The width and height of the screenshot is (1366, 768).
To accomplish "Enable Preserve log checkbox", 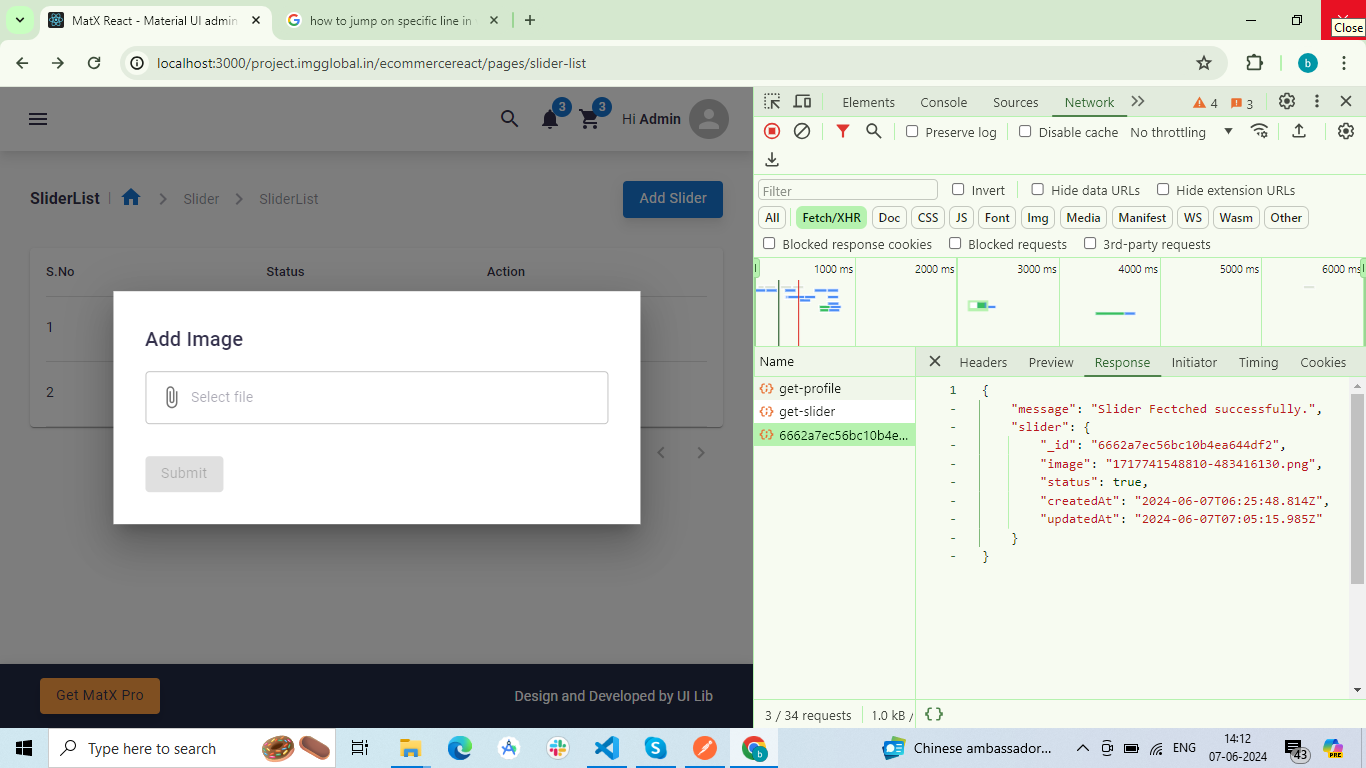I will pos(912,132).
